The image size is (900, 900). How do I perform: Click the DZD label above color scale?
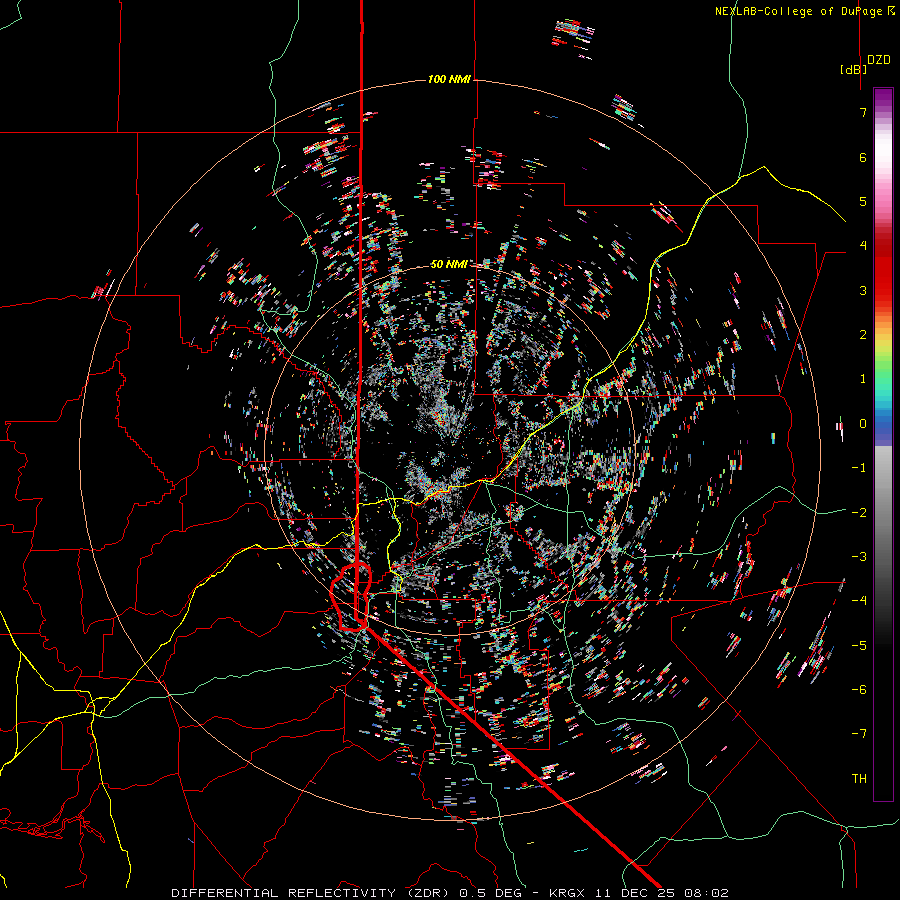[879, 60]
